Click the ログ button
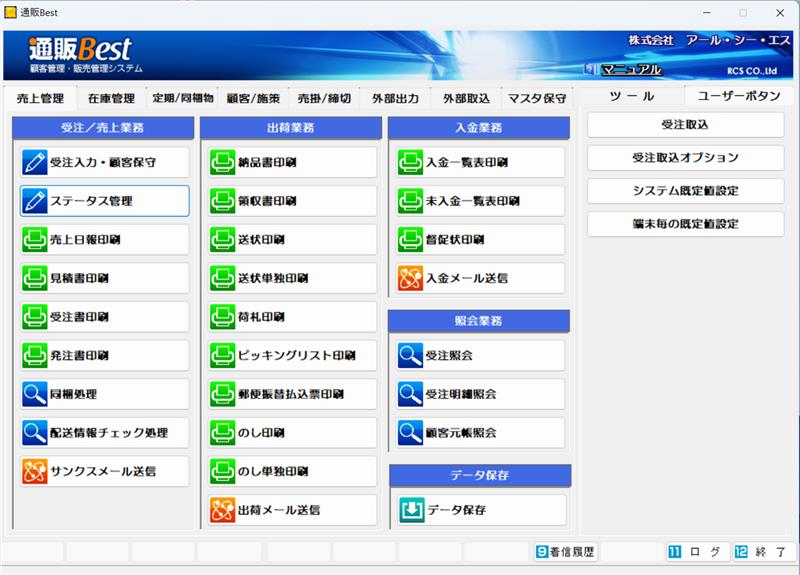Viewport: 800px width, 575px height. (697, 552)
